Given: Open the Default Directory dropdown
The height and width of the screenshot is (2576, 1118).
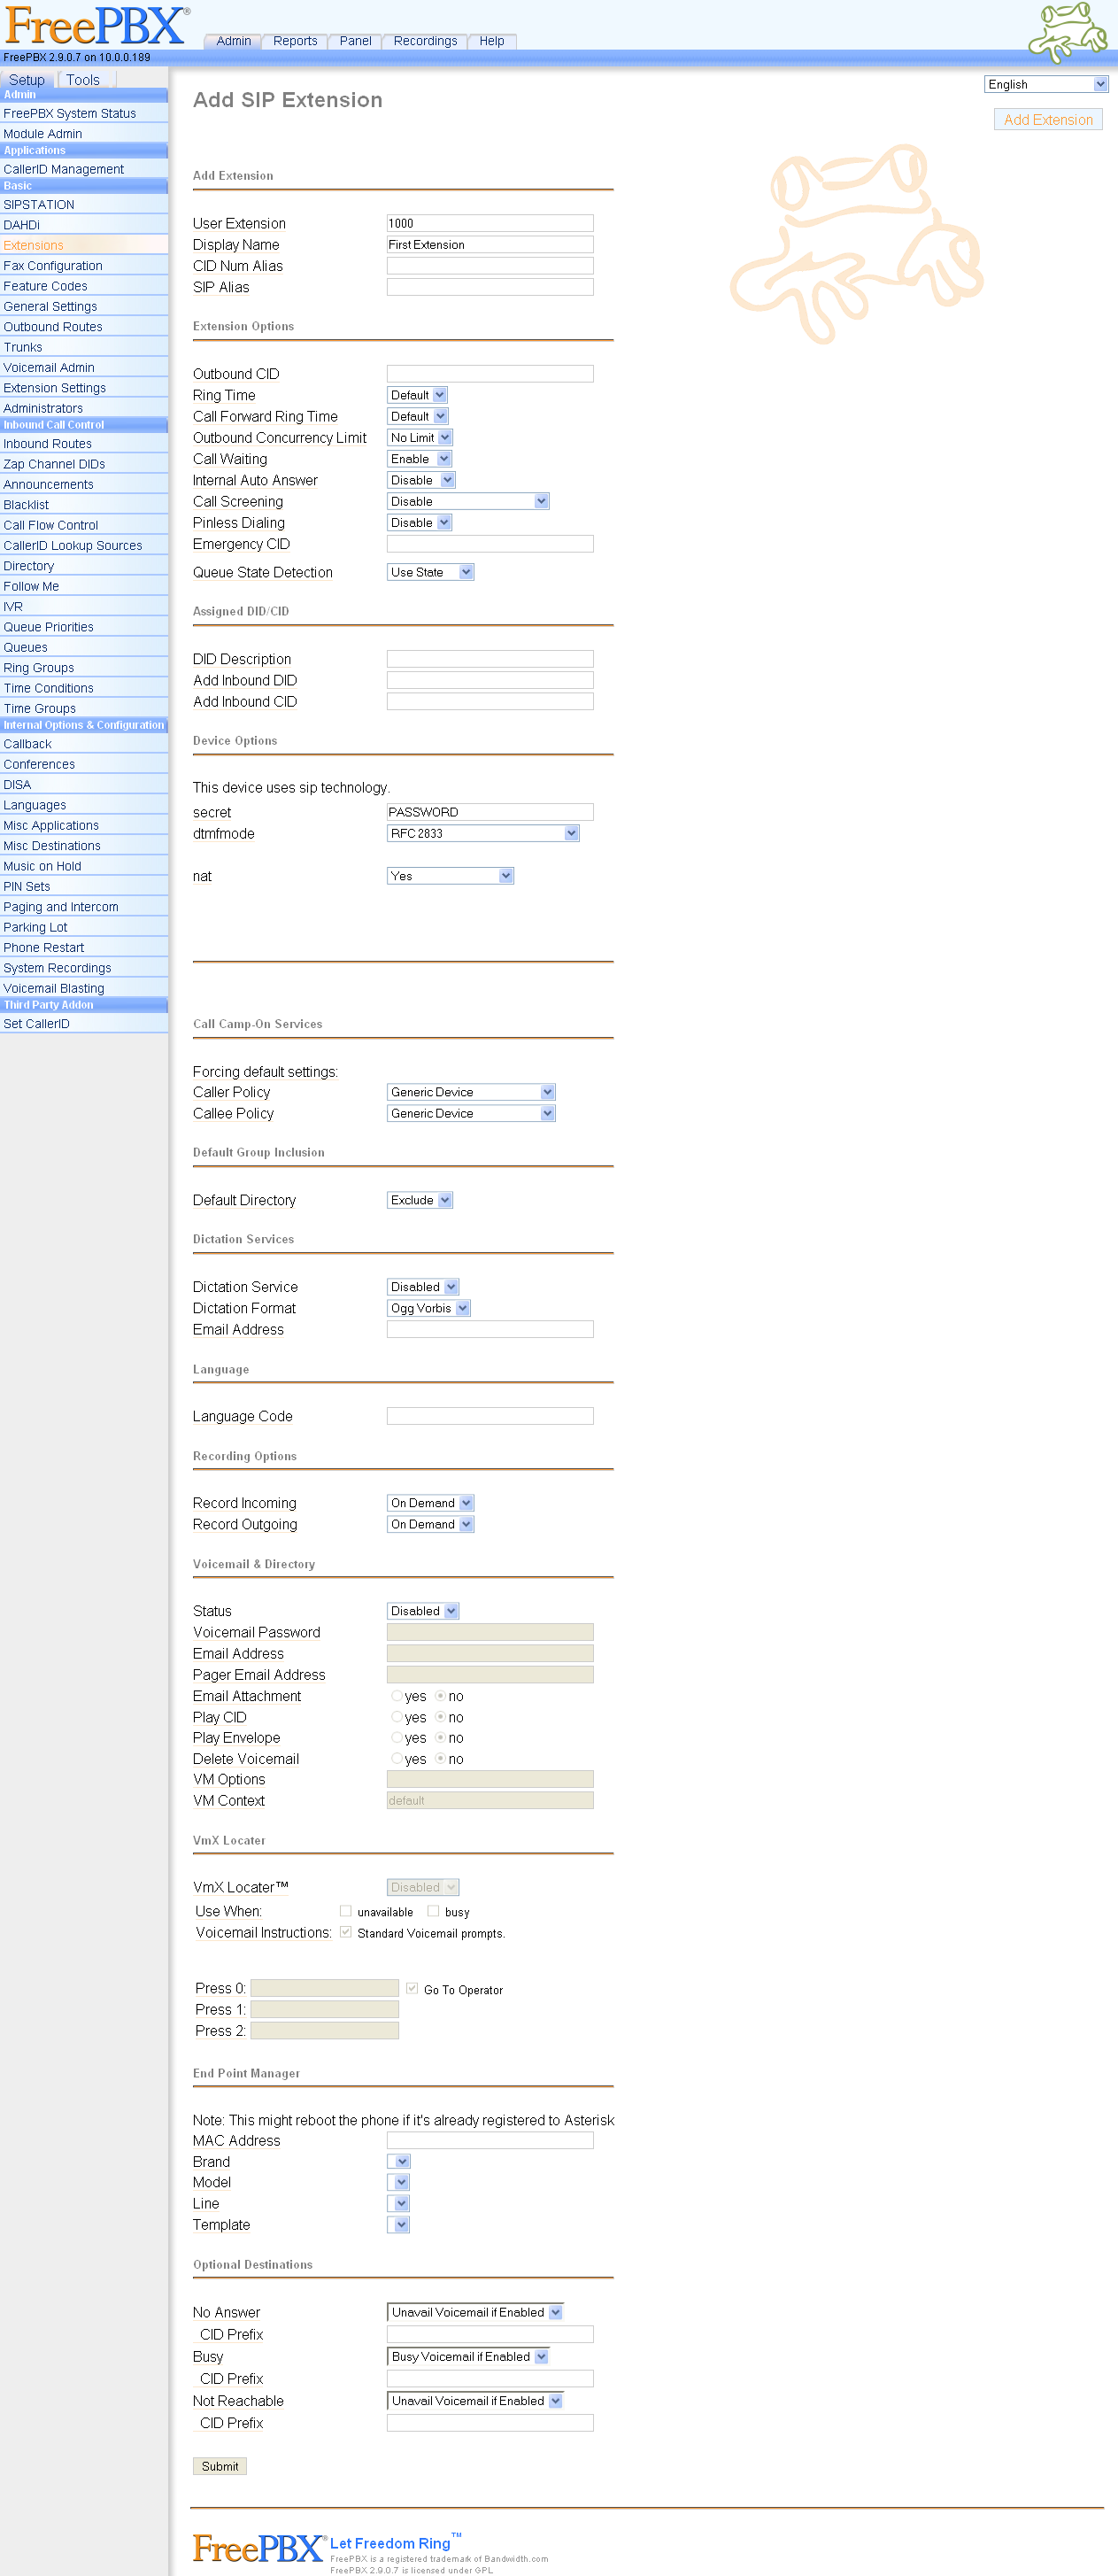Looking at the screenshot, I should coord(420,1200).
